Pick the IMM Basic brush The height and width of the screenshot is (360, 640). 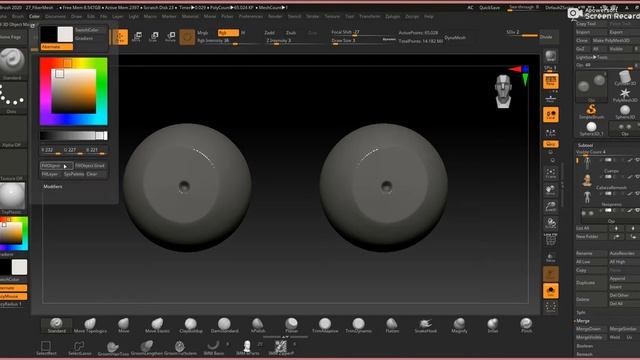213,348
